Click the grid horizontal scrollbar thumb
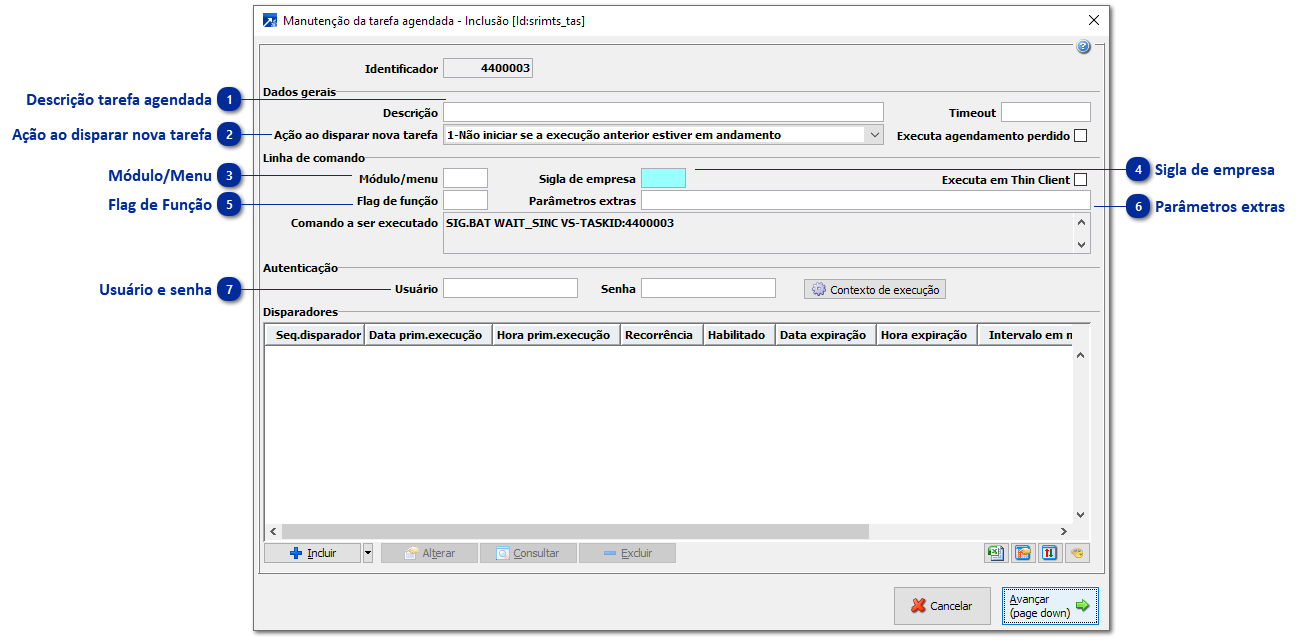 pyautogui.click(x=575, y=532)
